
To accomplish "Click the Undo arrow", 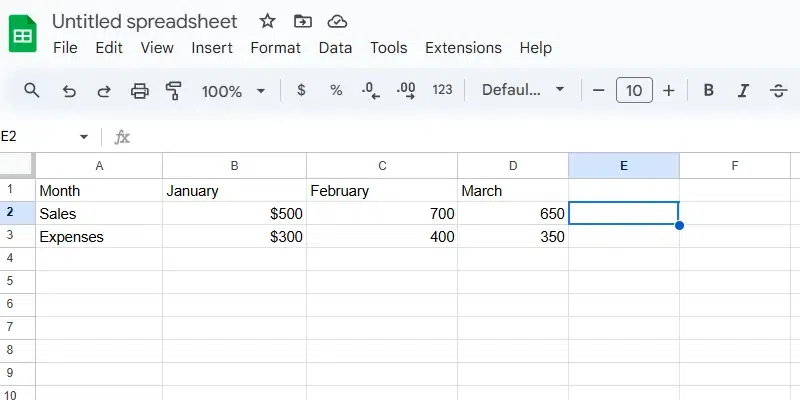I will tap(69, 91).
